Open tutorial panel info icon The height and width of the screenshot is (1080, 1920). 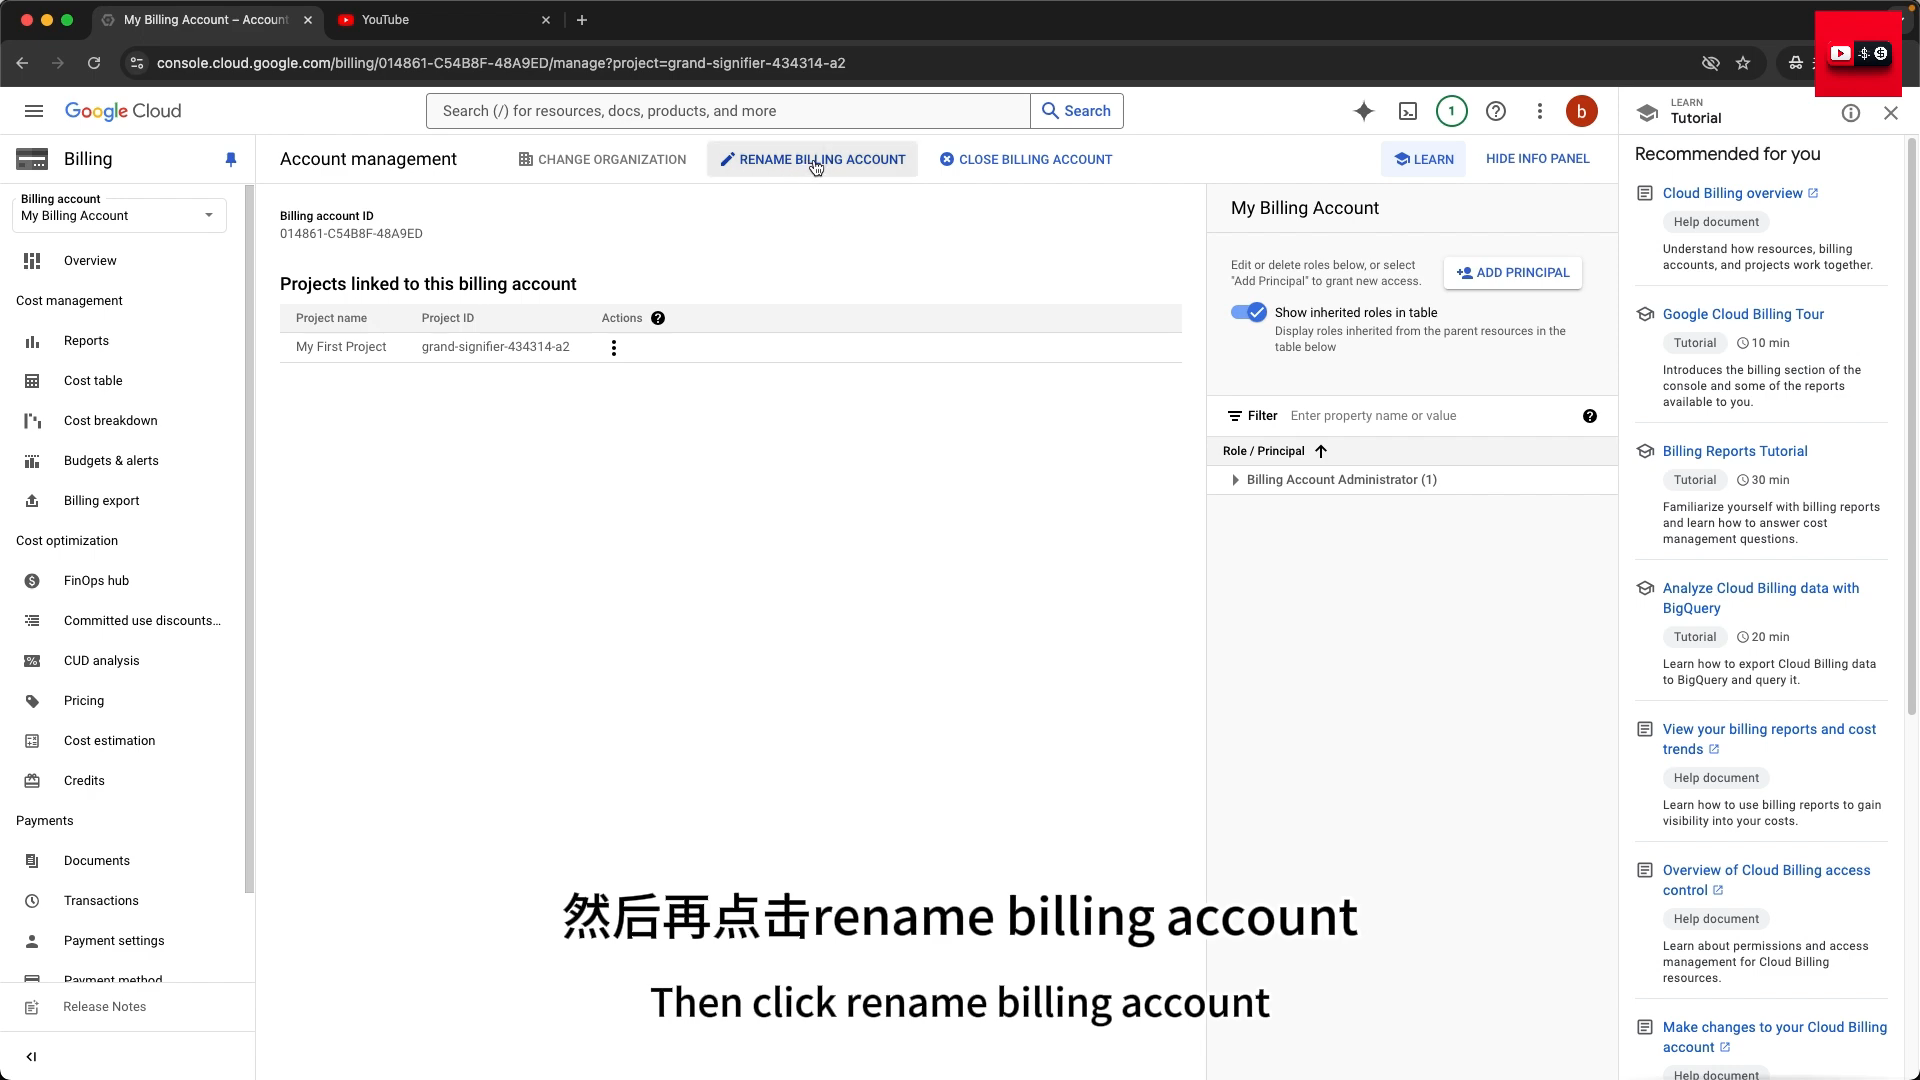tap(1851, 113)
